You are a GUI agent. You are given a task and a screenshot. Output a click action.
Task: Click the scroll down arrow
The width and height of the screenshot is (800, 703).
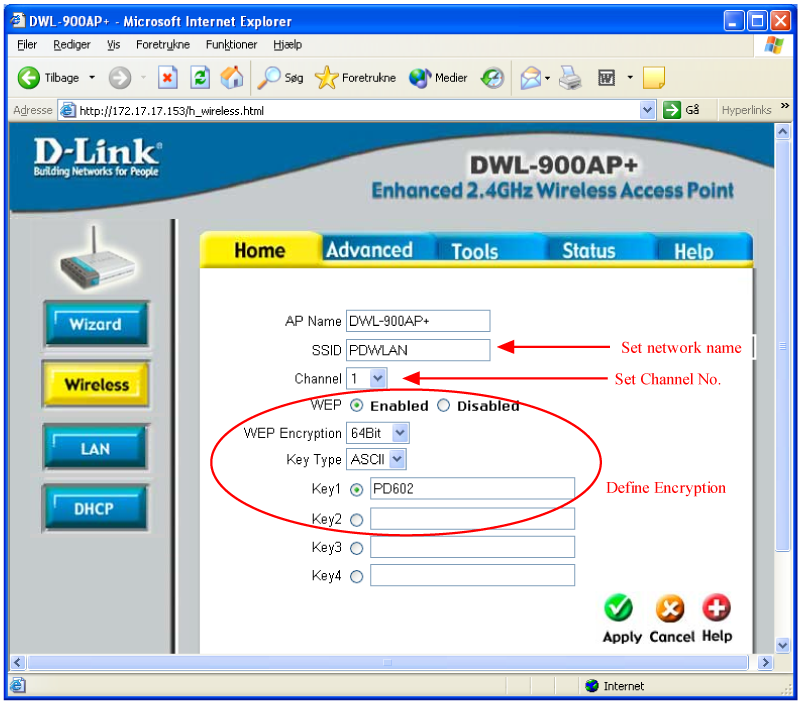pyautogui.click(x=783, y=645)
